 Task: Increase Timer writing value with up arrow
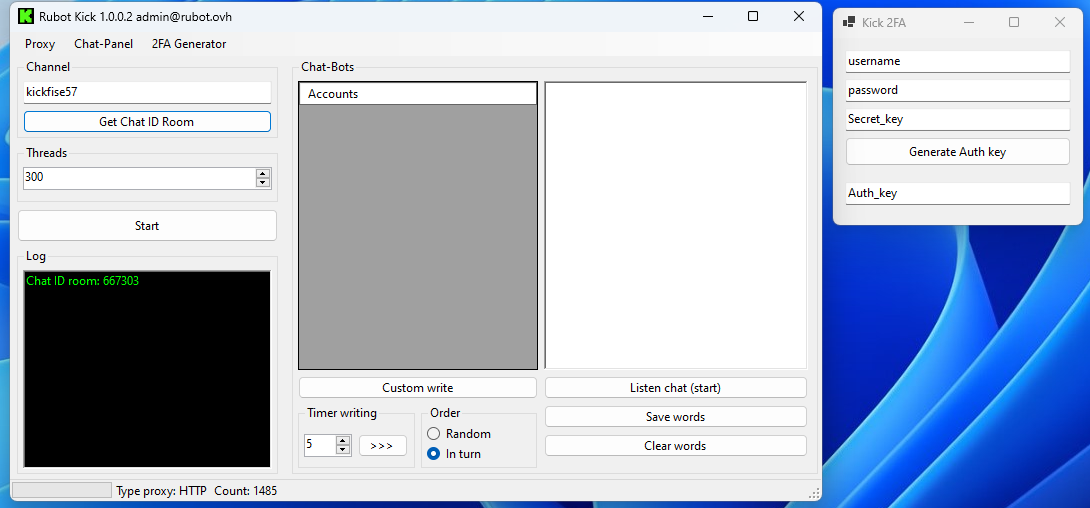343,440
